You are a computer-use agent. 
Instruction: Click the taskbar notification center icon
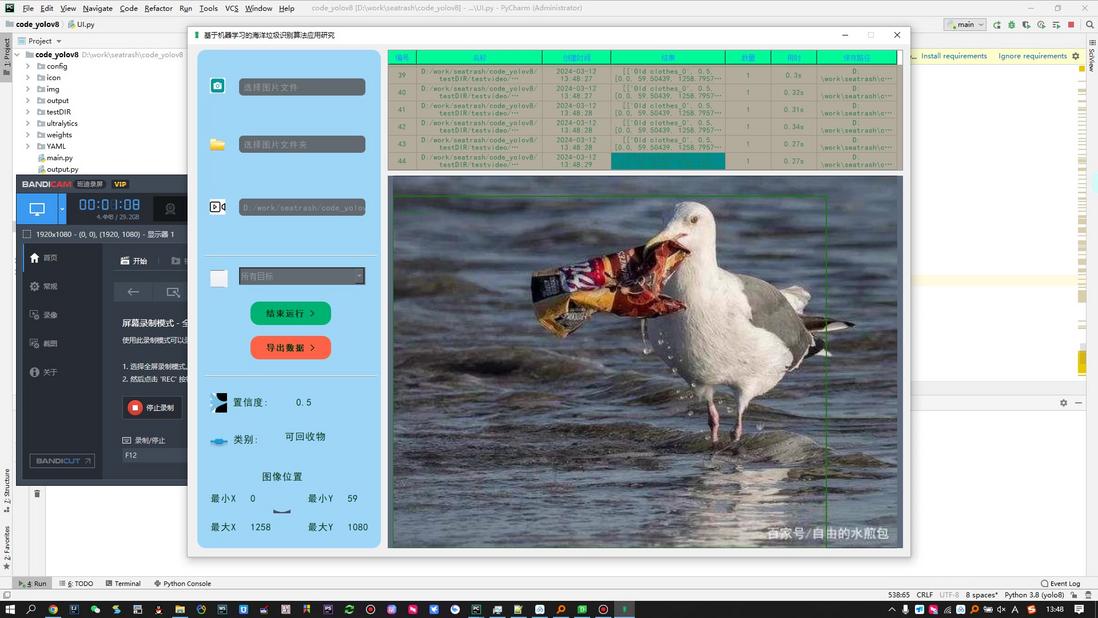[1079, 610]
